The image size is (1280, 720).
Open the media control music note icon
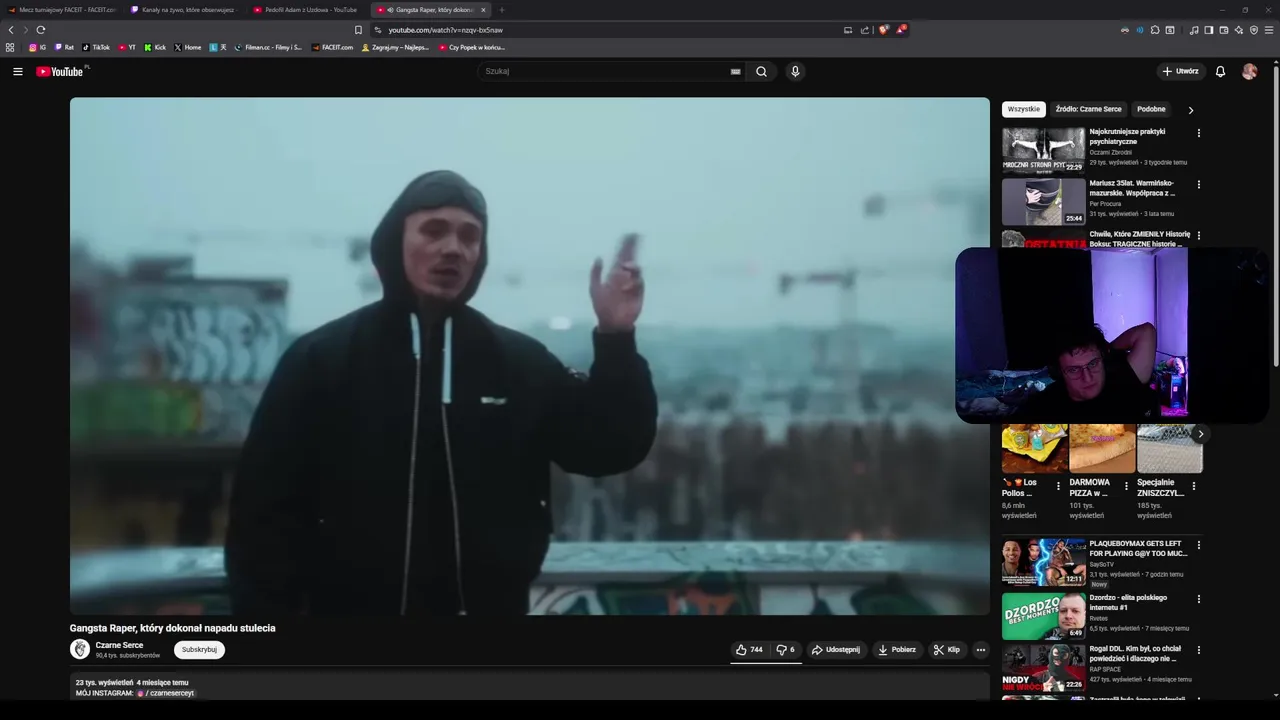(1194, 30)
